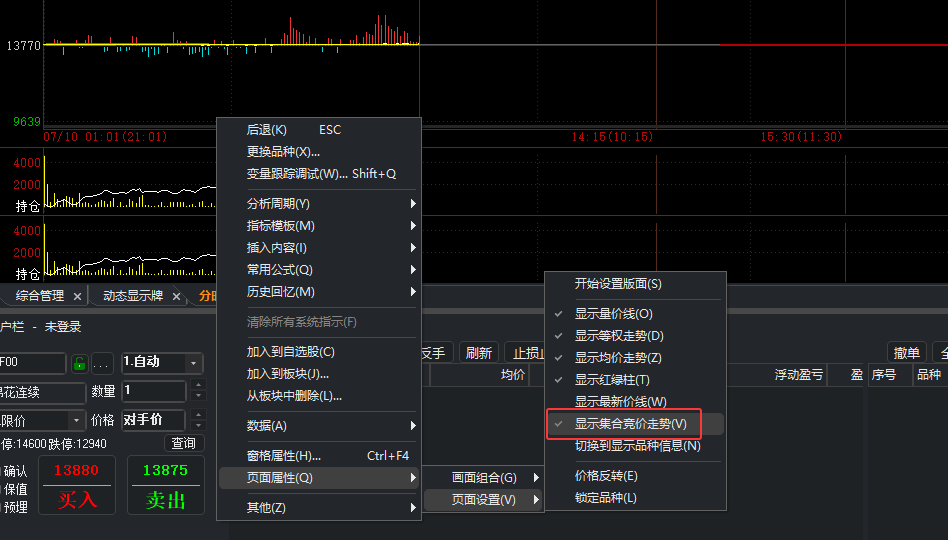Click the 对手价 price field
Screen dimensions: 948x540
coord(154,420)
